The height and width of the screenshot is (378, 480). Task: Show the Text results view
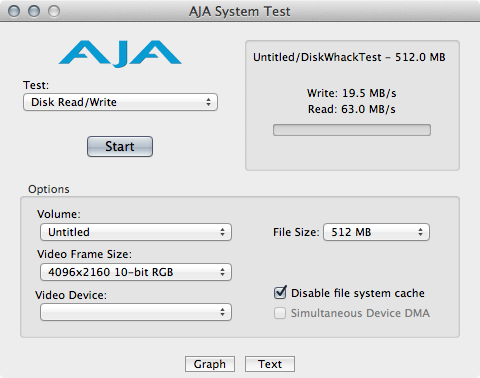pos(270,364)
